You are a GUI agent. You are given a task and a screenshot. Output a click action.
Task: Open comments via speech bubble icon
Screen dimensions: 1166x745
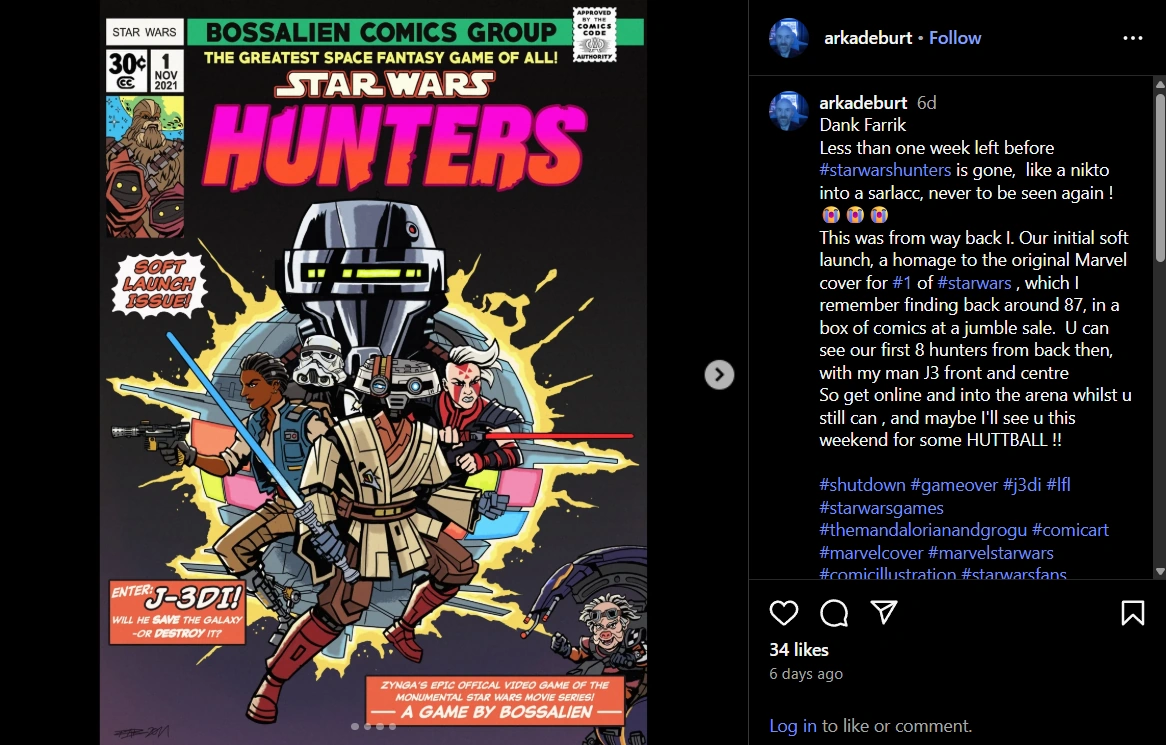[x=834, y=613]
